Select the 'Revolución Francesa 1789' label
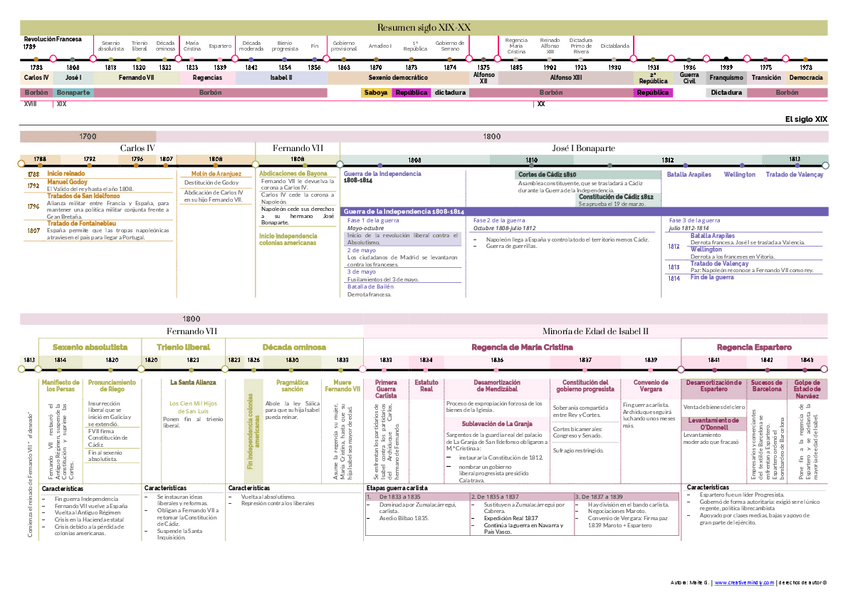 pos(52,43)
